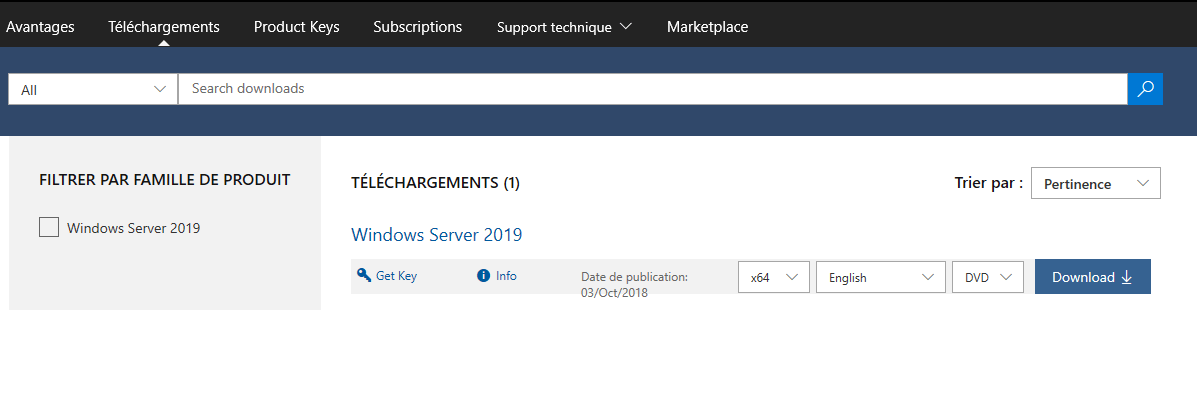Open the x64 architecture dropdown

coord(773,277)
